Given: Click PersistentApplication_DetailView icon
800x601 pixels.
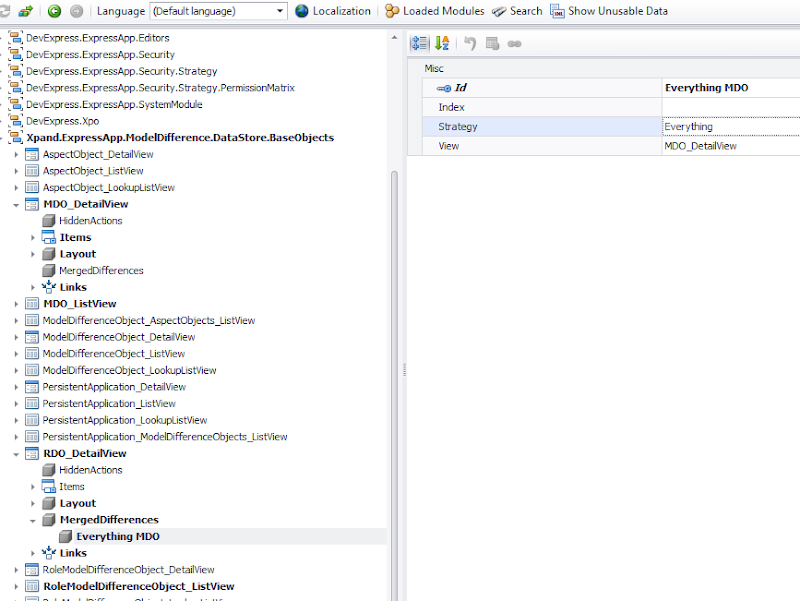Looking at the screenshot, I should pyautogui.click(x=32, y=387).
